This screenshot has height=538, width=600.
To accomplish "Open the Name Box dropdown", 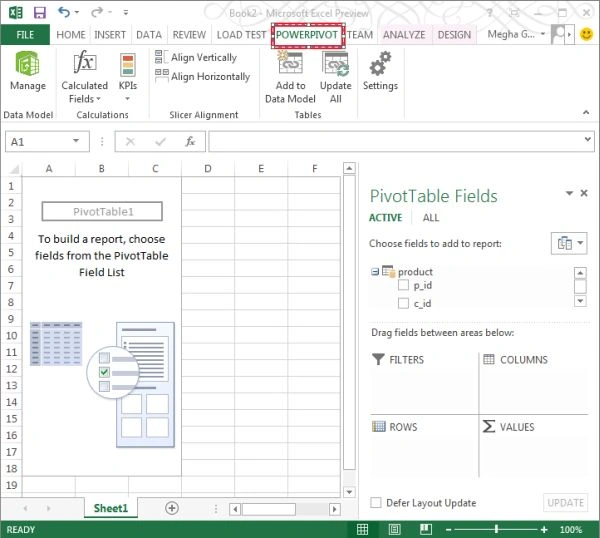I will point(76,141).
